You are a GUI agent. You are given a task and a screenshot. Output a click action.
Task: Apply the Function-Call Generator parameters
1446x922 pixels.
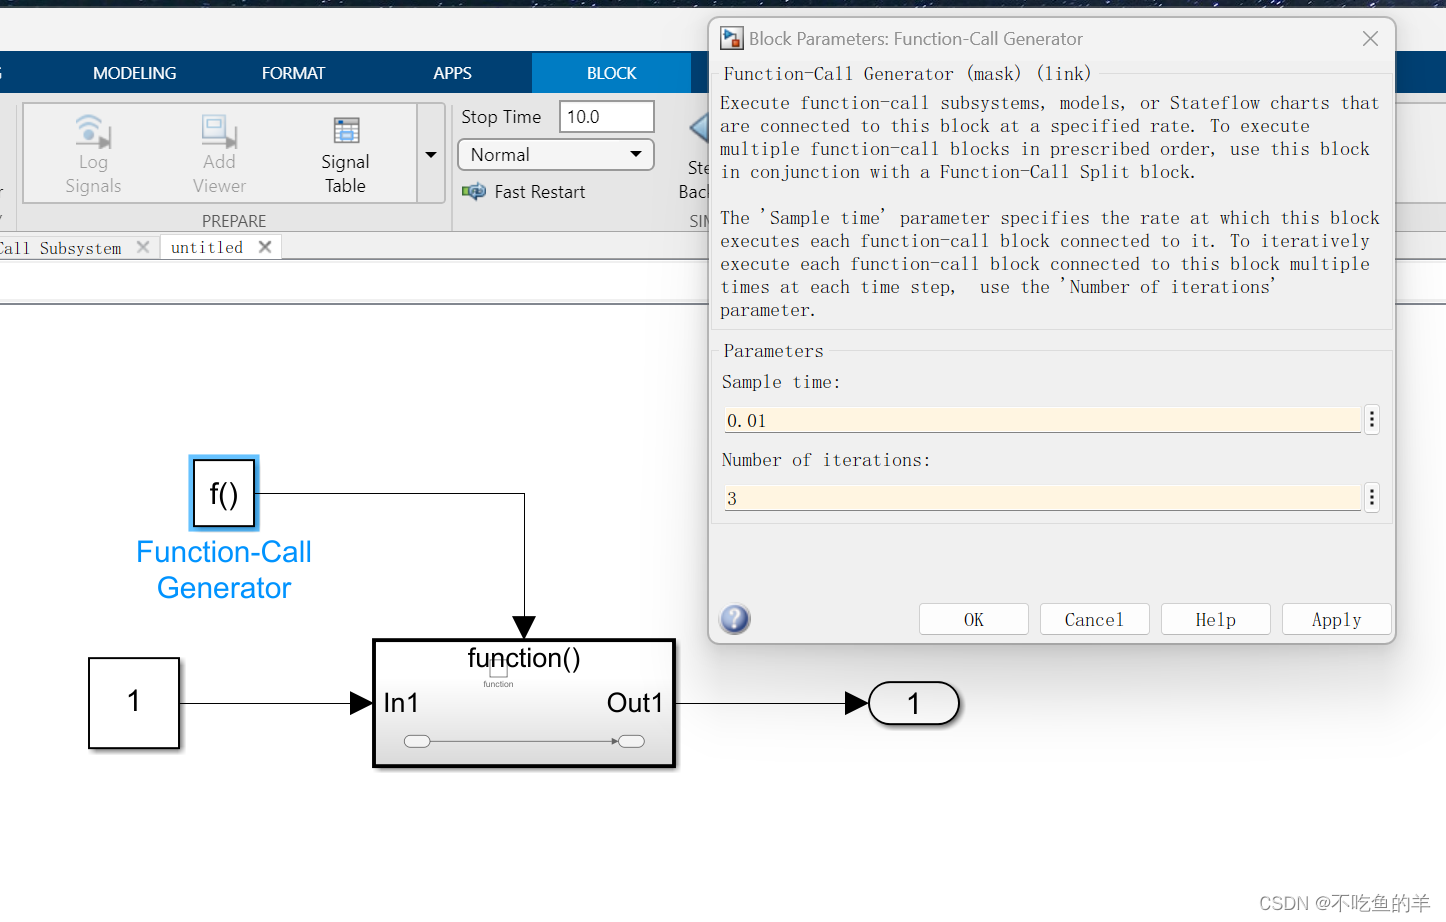pyautogui.click(x=1336, y=618)
